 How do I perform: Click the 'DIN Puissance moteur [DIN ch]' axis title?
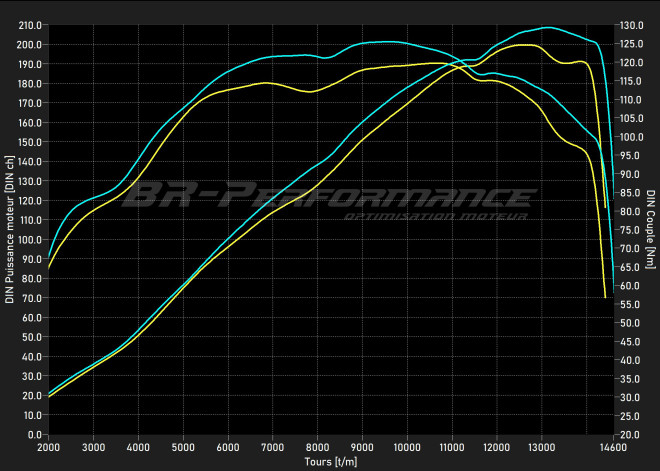tap(10, 229)
